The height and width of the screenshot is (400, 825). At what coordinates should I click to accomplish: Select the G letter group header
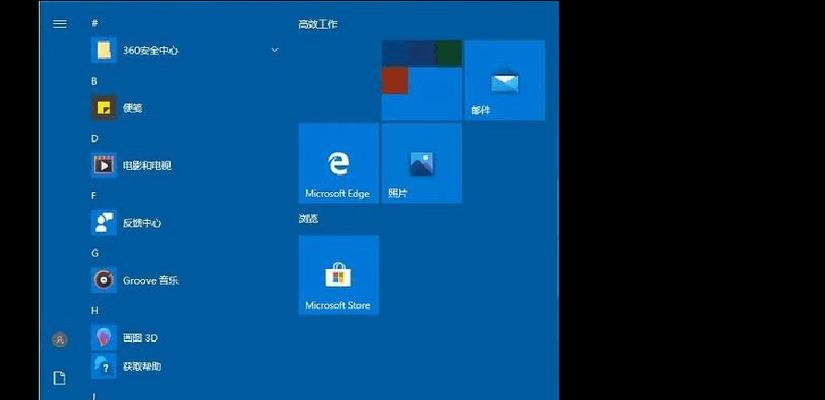pos(95,253)
